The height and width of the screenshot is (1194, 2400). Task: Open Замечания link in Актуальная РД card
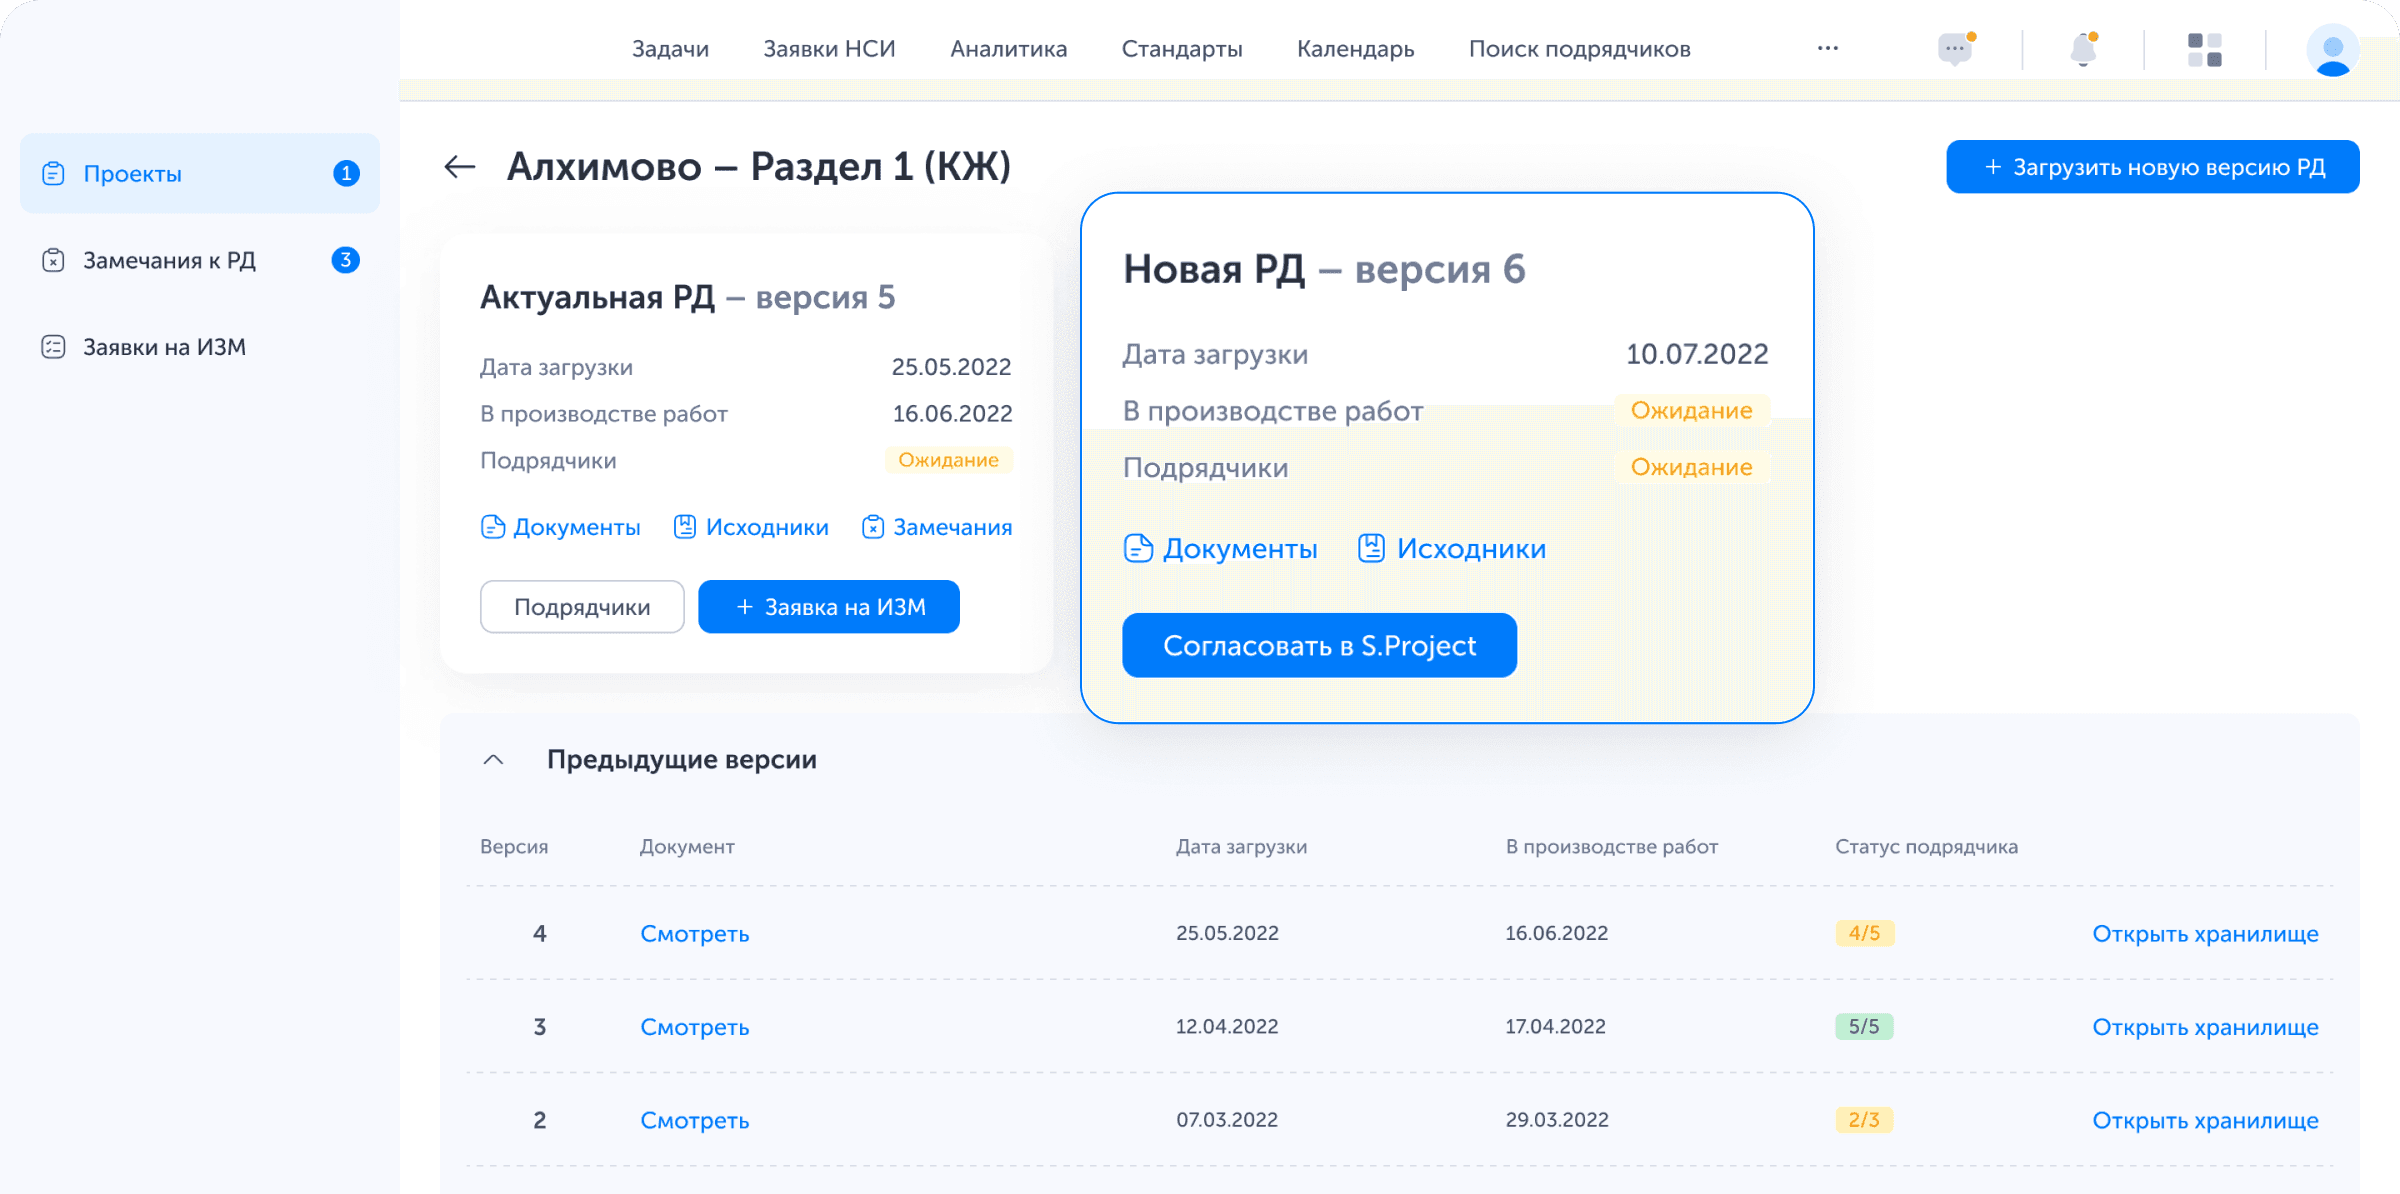937,527
